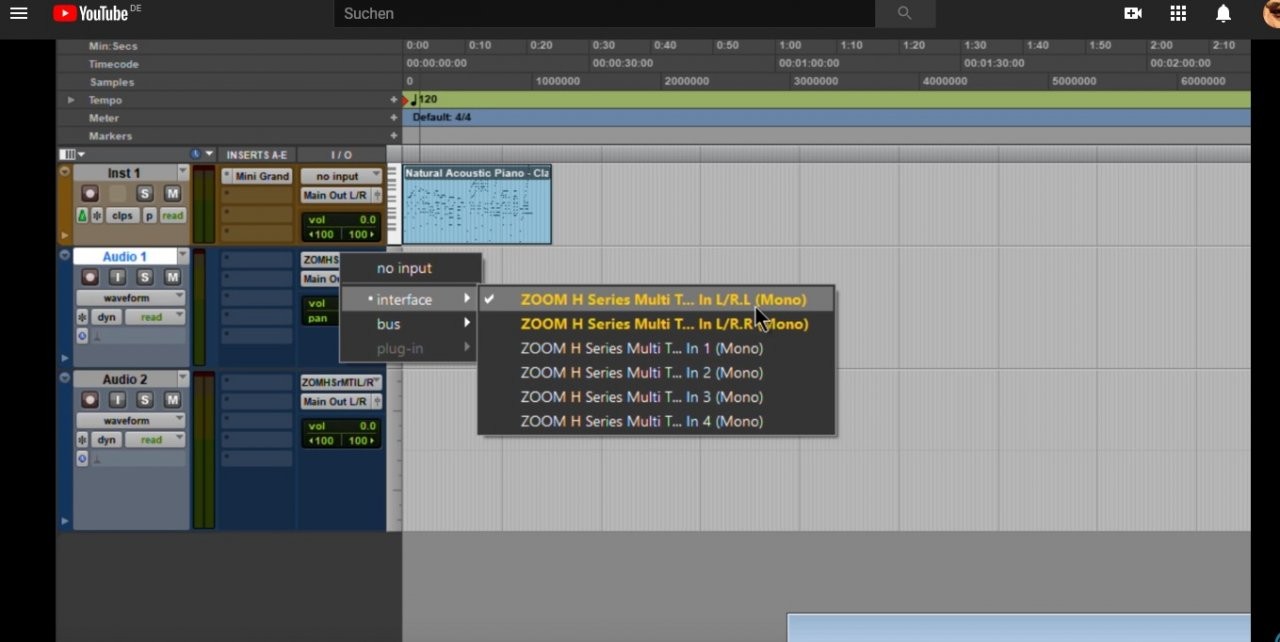
Task: Record-enable the Audio 2 track
Action: click(90, 400)
